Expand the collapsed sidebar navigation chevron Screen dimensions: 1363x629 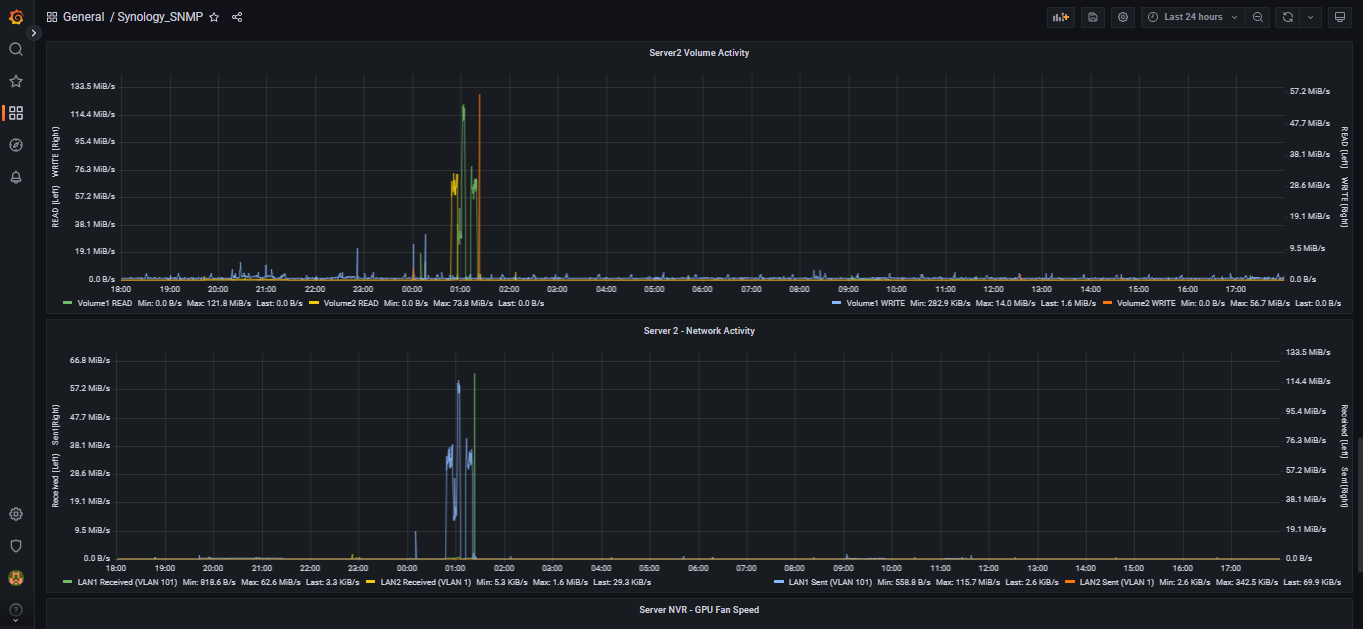(33, 33)
